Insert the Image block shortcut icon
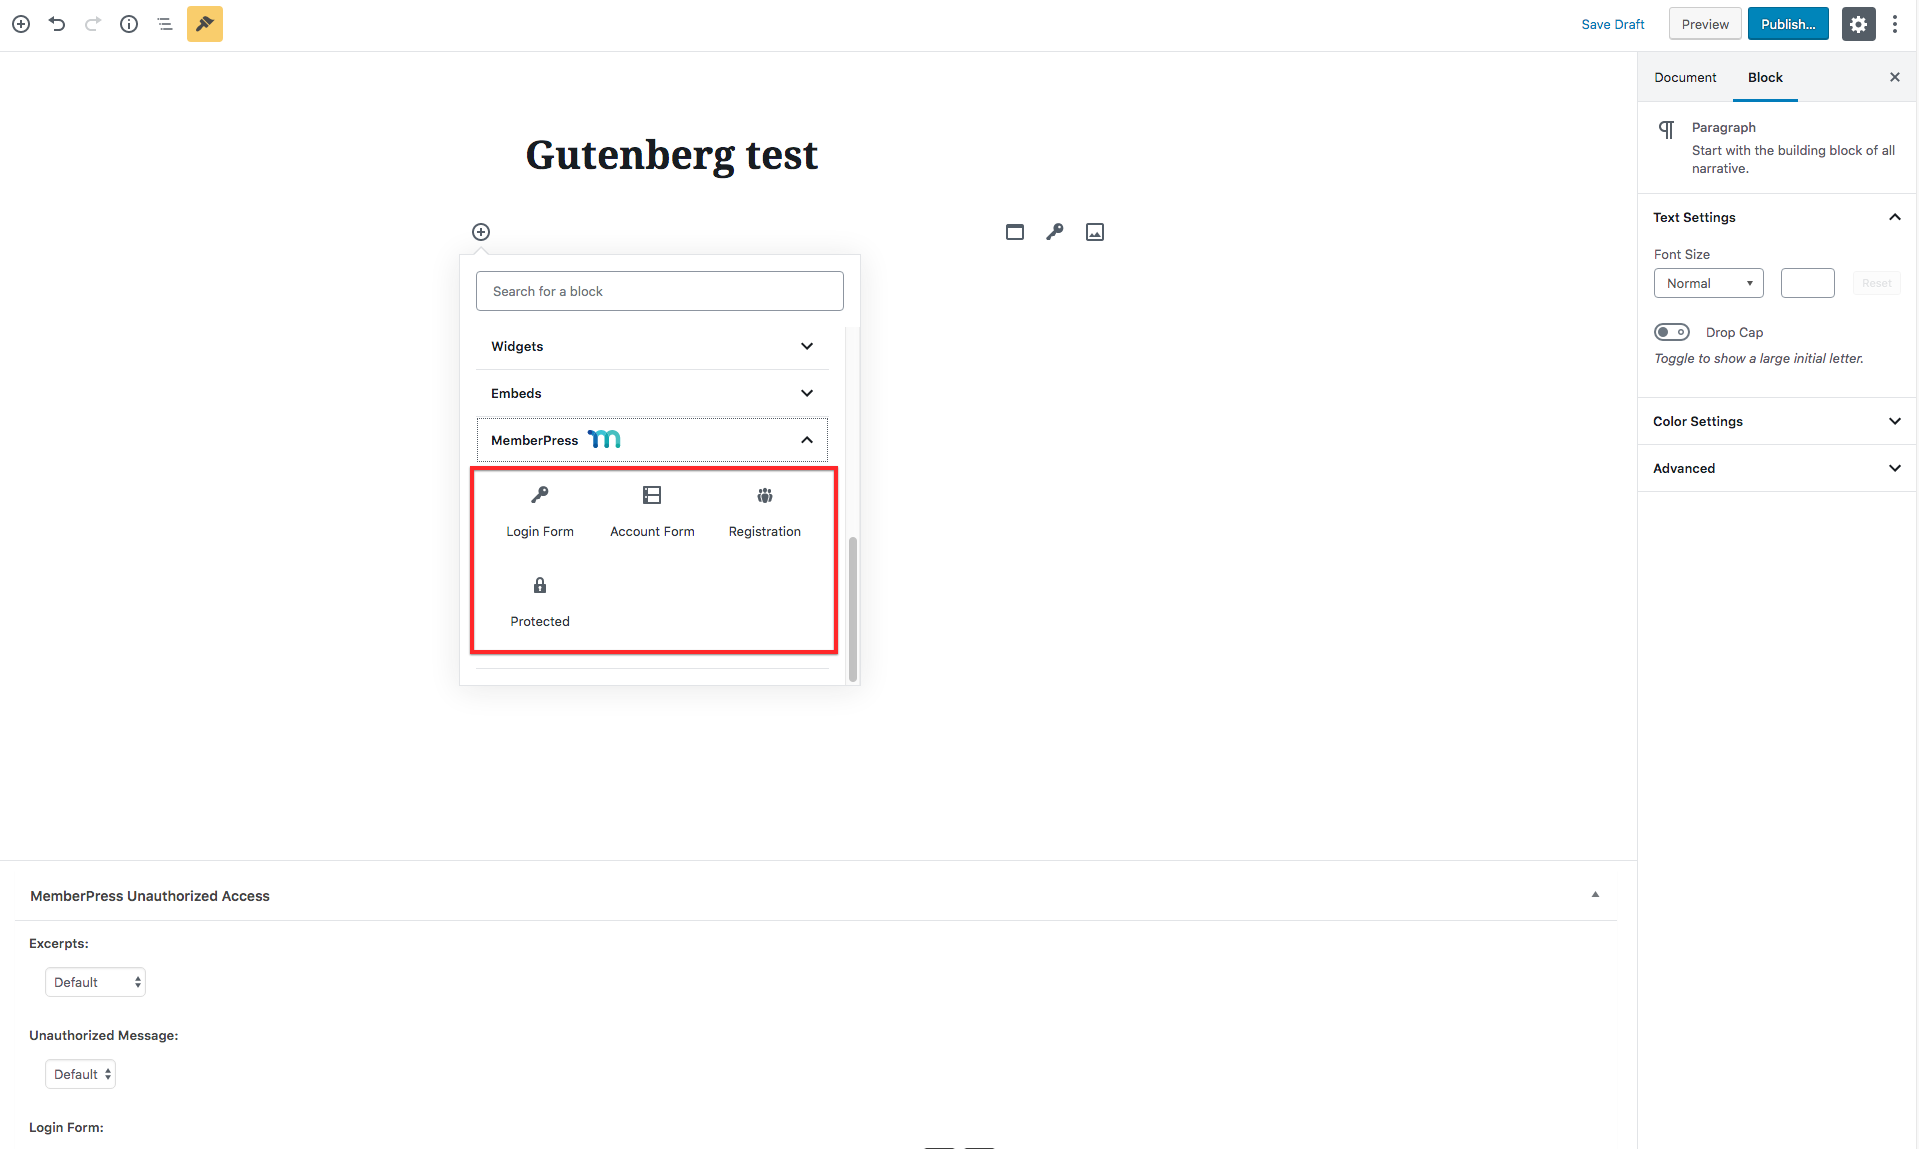1919x1149 pixels. pos(1095,232)
